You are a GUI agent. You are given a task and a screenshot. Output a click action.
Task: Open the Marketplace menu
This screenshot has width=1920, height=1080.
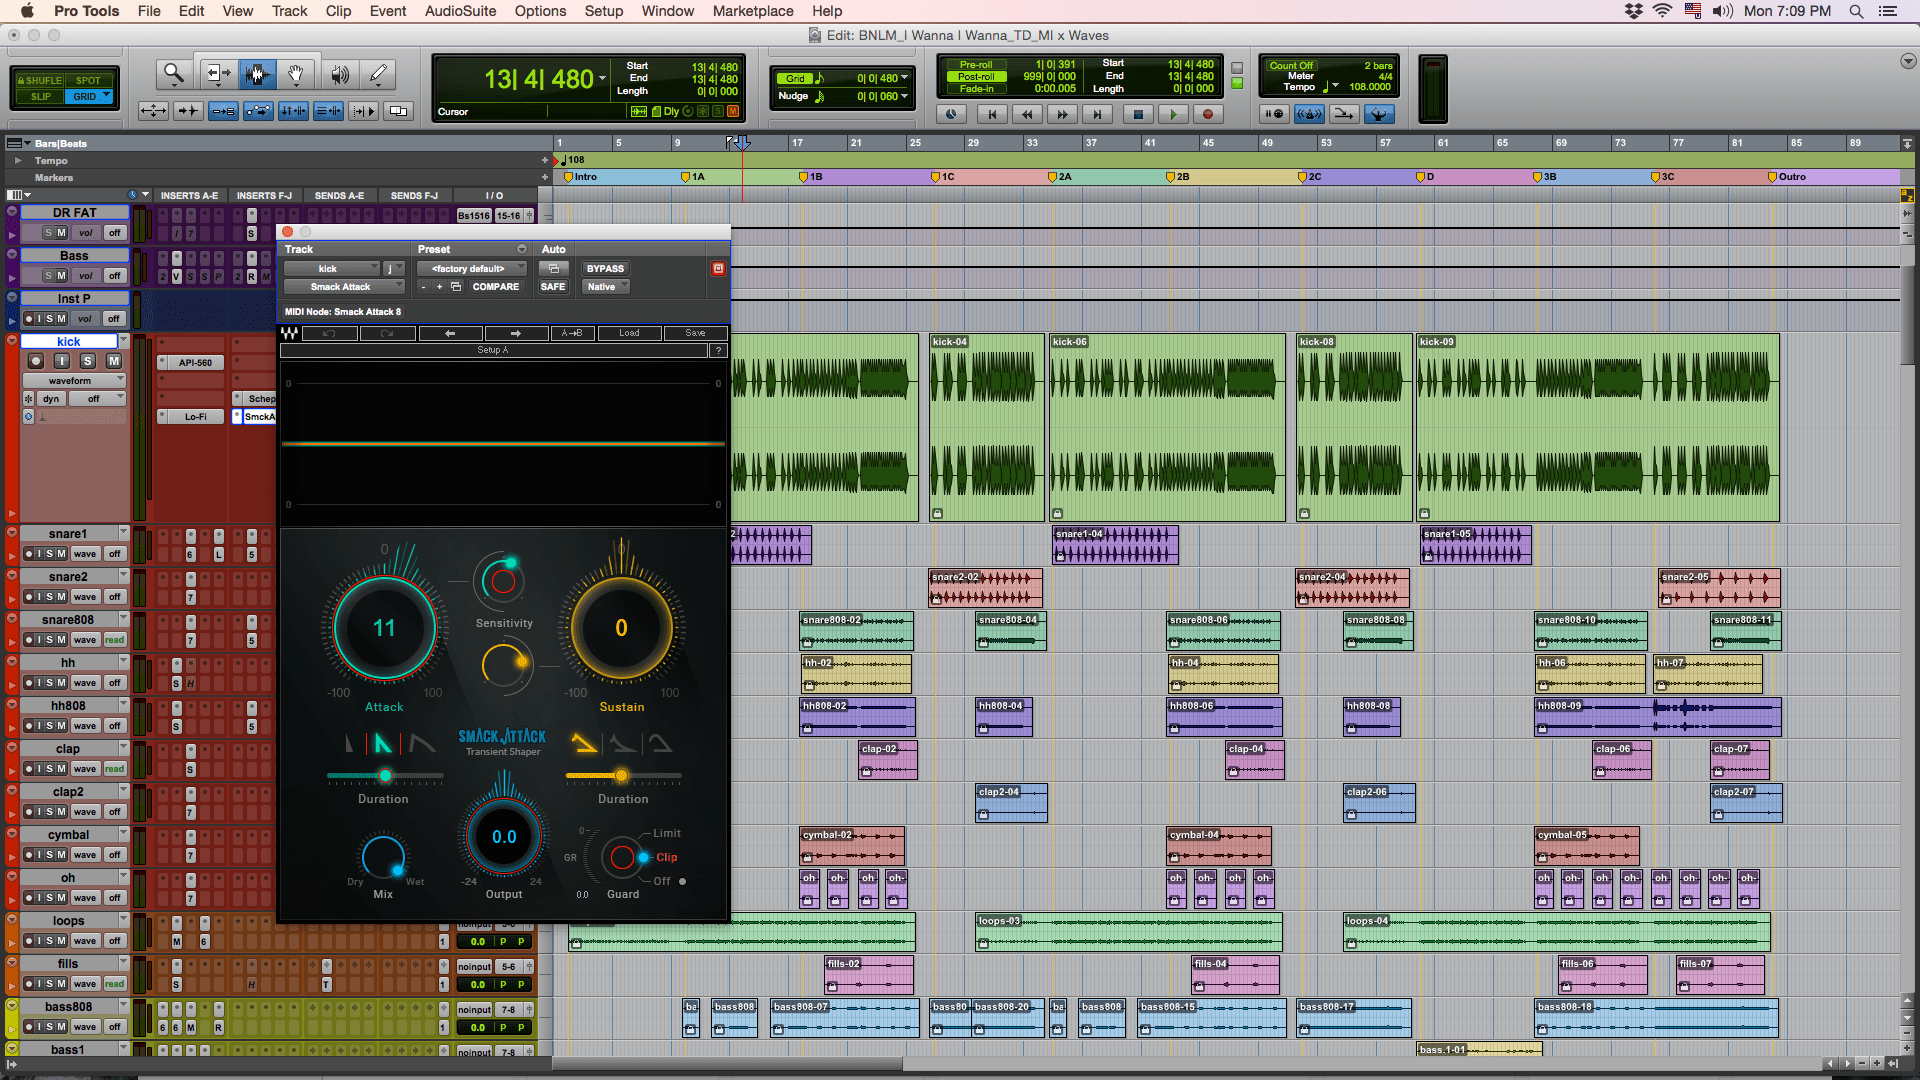[x=753, y=11]
